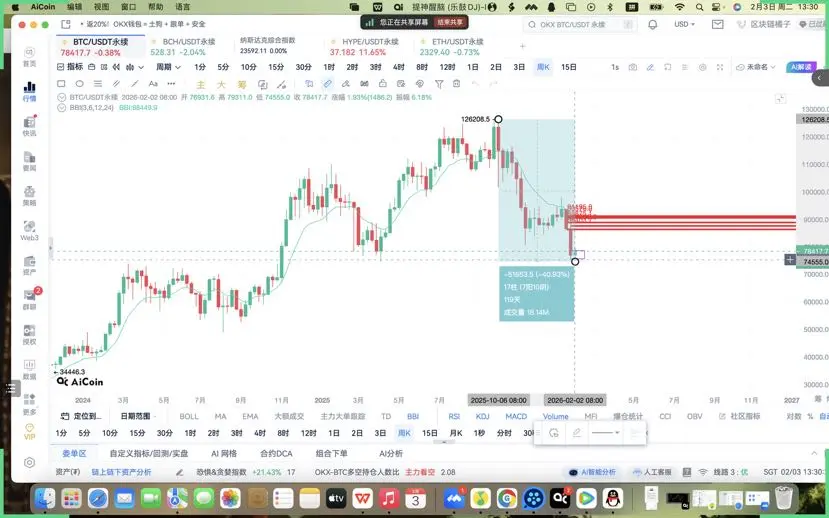Open the 未命名 layout dropdown
The width and height of the screenshot is (829, 518).
coord(756,67)
